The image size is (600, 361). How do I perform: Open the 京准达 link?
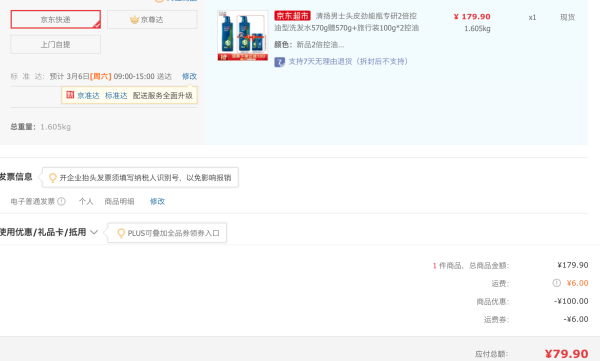tap(88, 96)
